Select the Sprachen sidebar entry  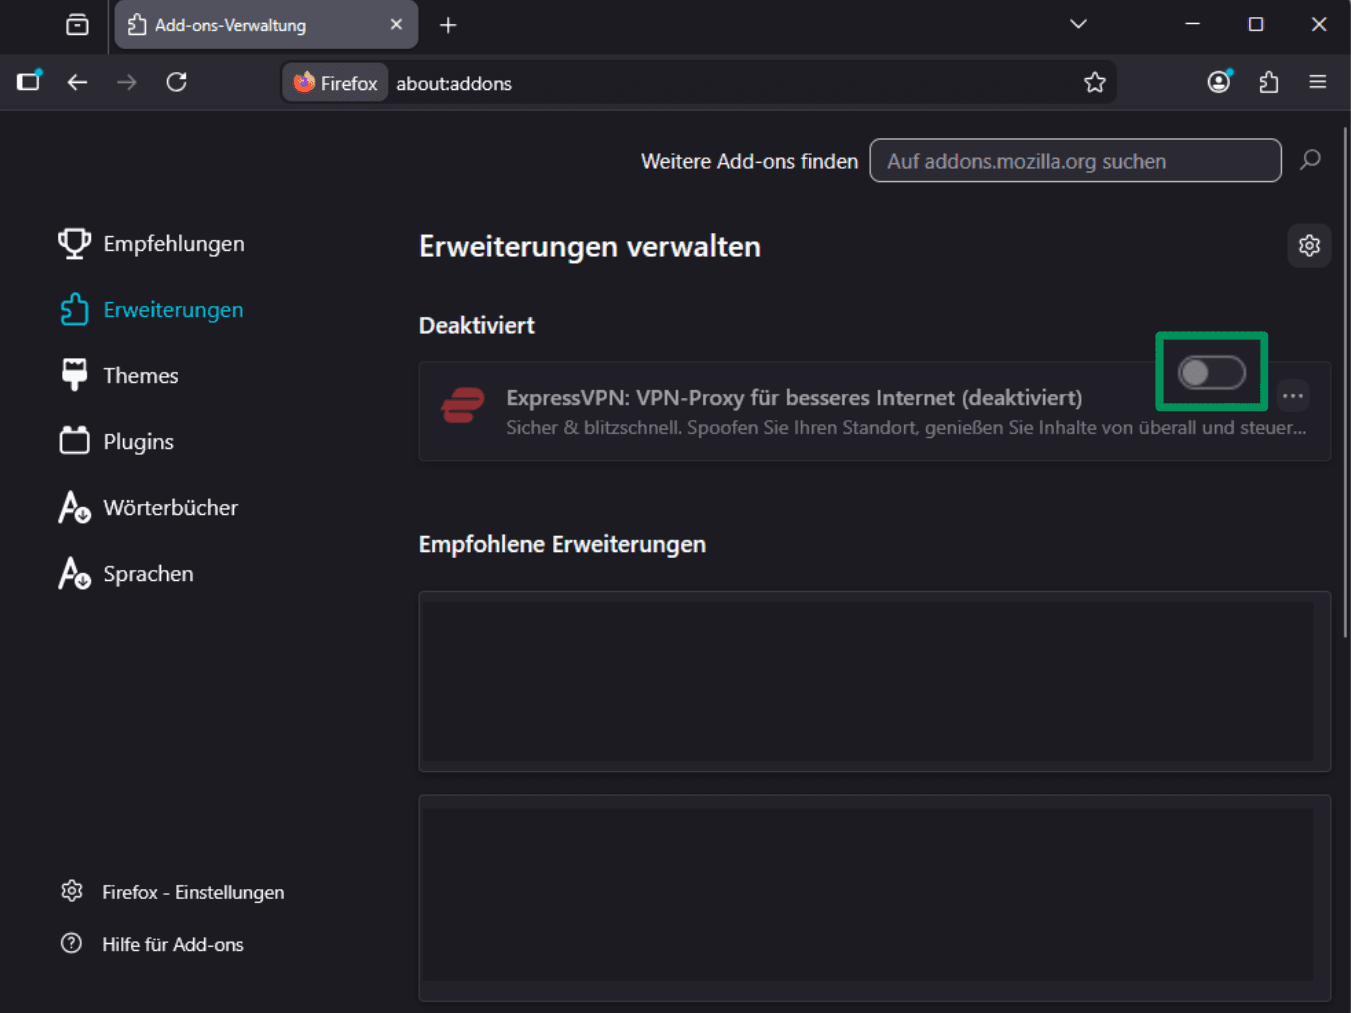[148, 573]
